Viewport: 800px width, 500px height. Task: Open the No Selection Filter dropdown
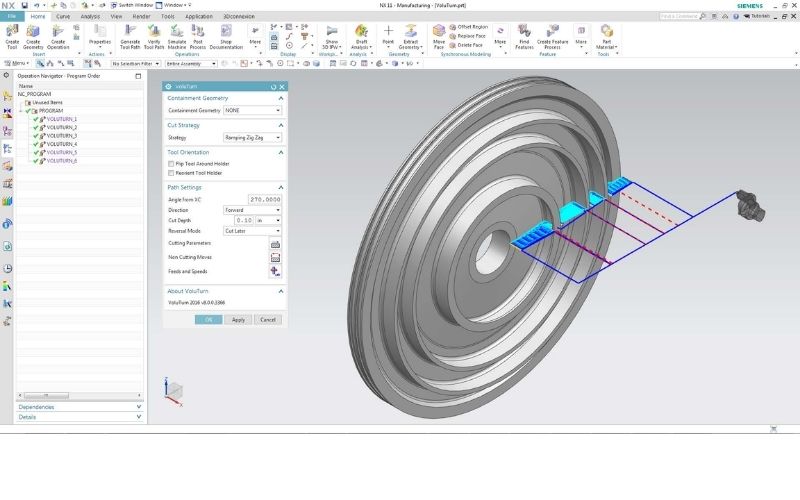(136, 64)
